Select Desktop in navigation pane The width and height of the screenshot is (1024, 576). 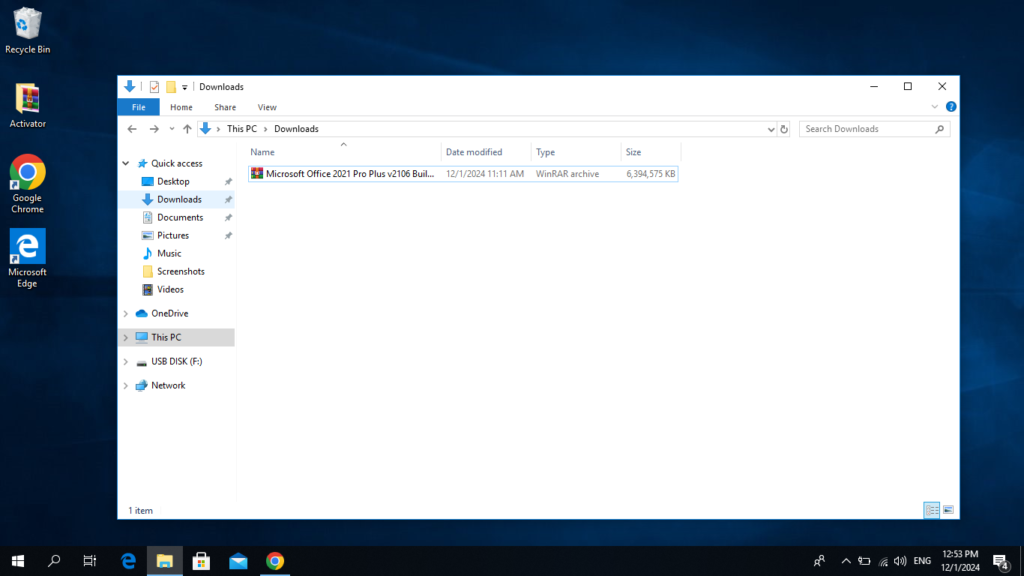[173, 182]
